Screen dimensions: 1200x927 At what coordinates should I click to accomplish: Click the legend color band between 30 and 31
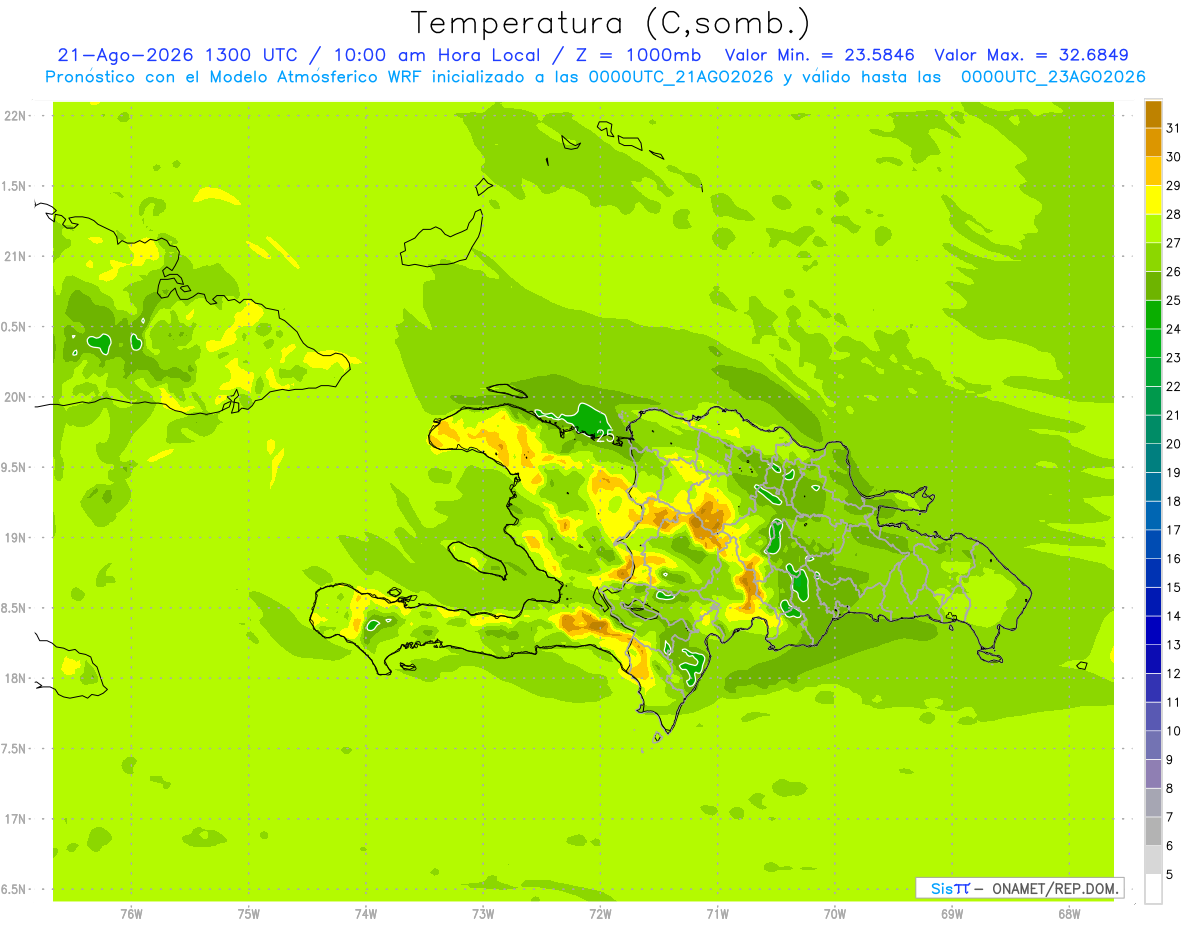1153,142
